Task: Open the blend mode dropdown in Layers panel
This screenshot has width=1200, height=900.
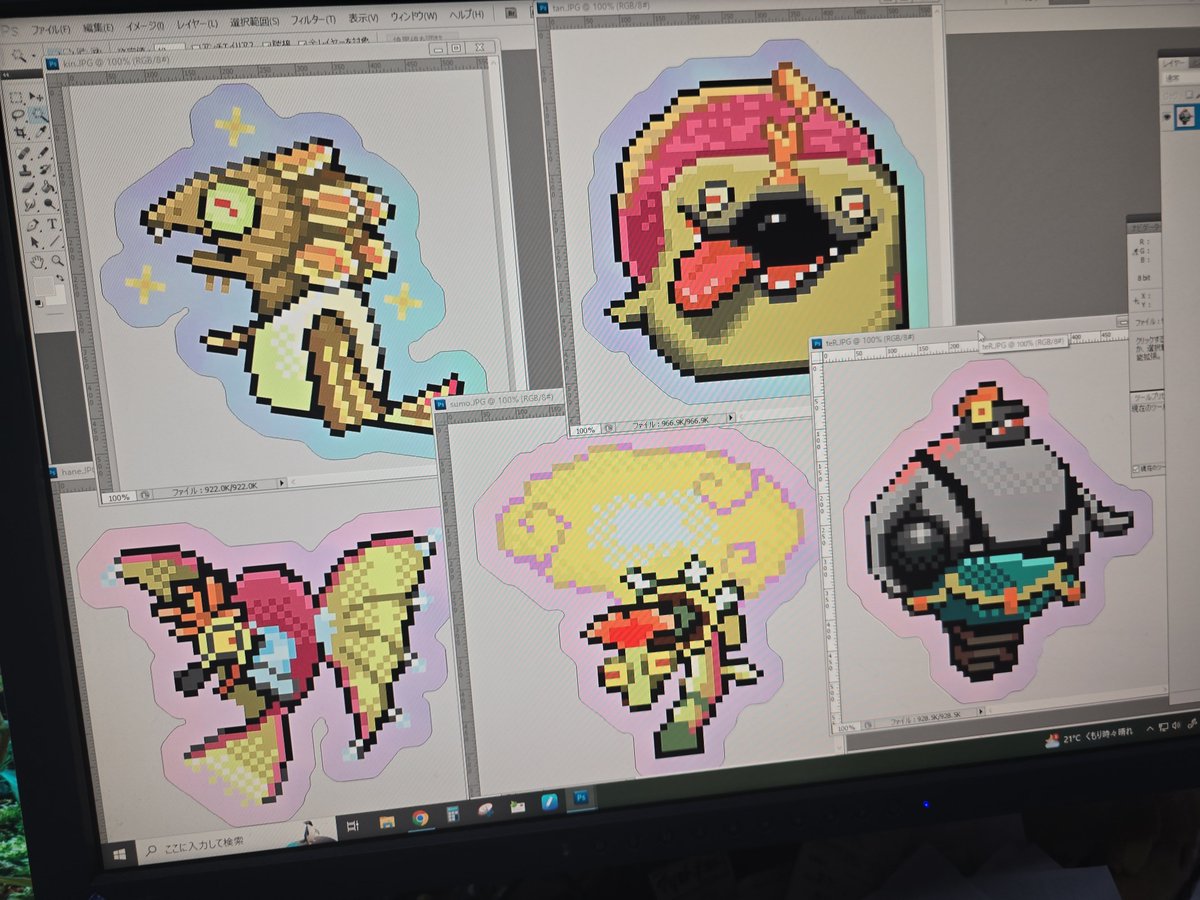Action: coord(1180,77)
